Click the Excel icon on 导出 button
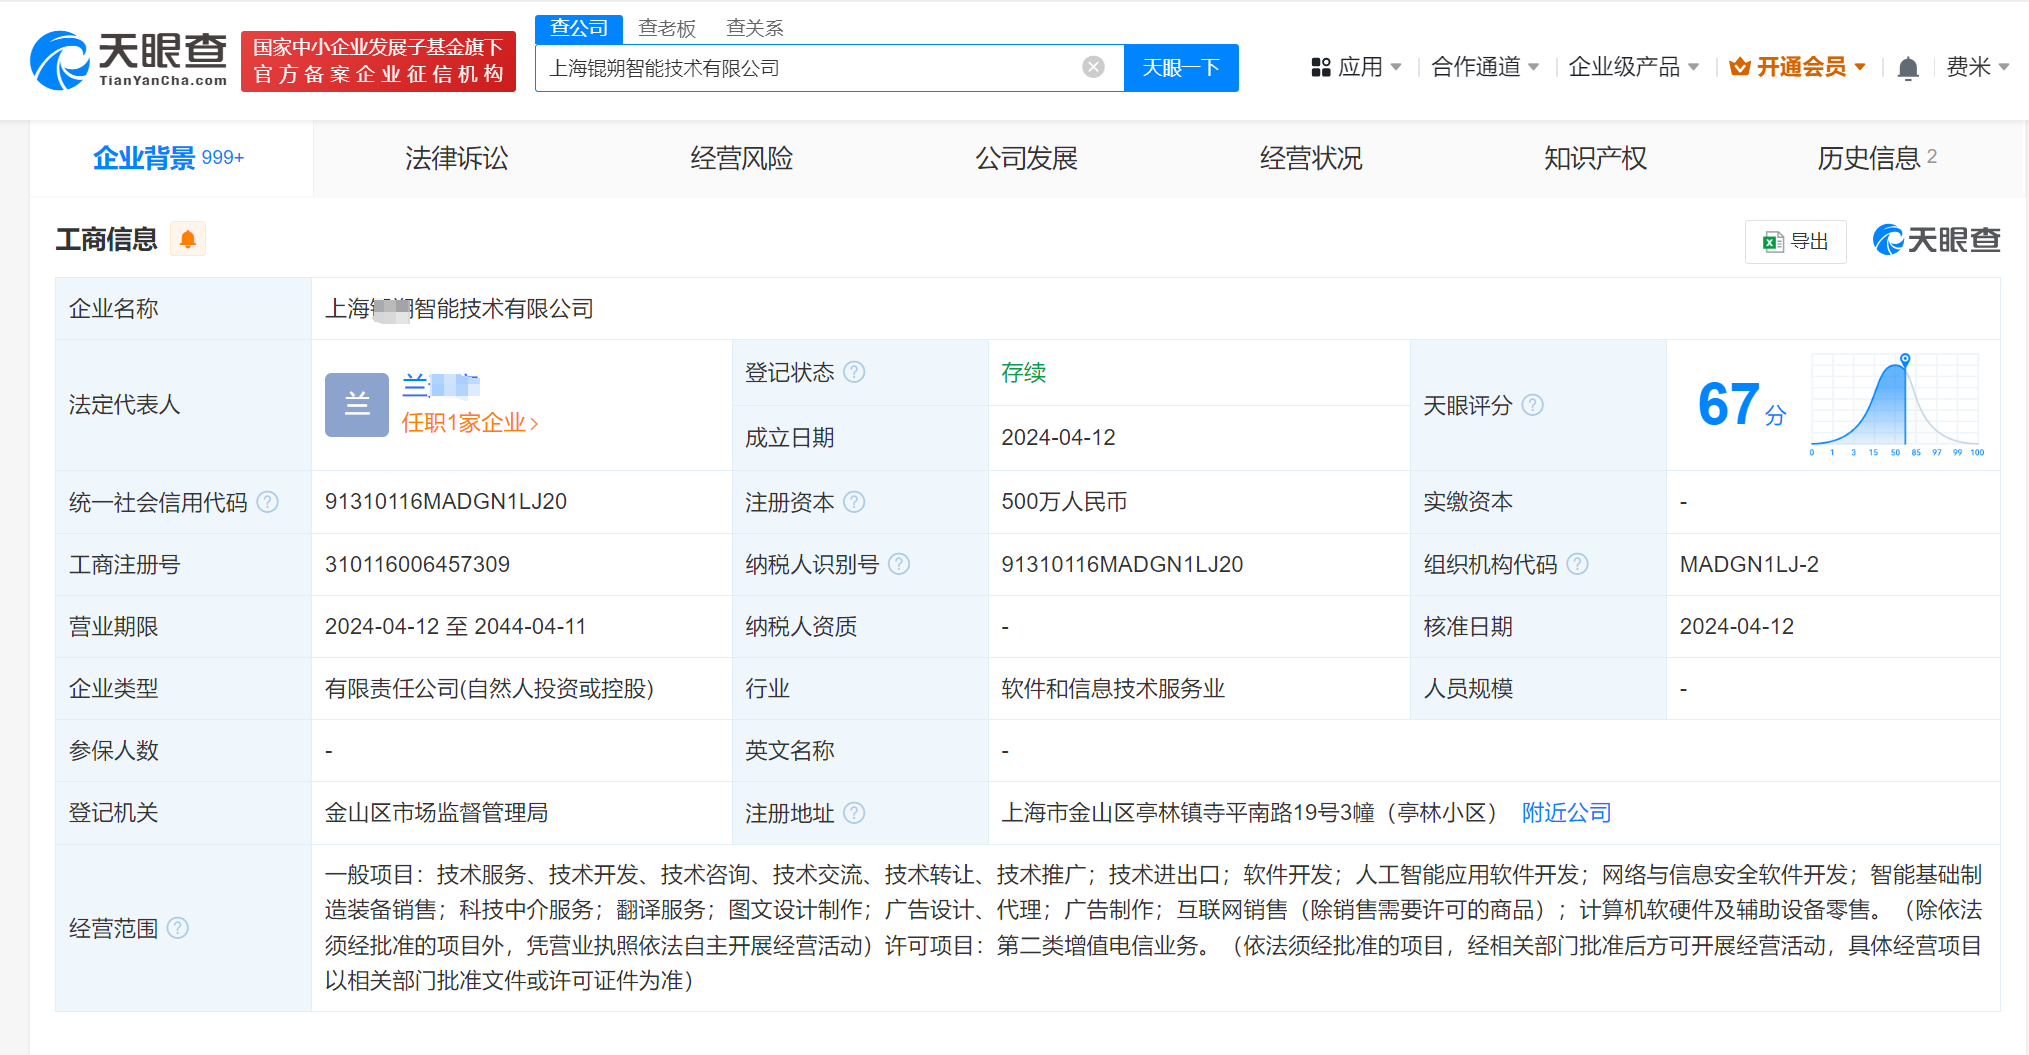Image resolution: width=2029 pixels, height=1055 pixels. 1773,241
